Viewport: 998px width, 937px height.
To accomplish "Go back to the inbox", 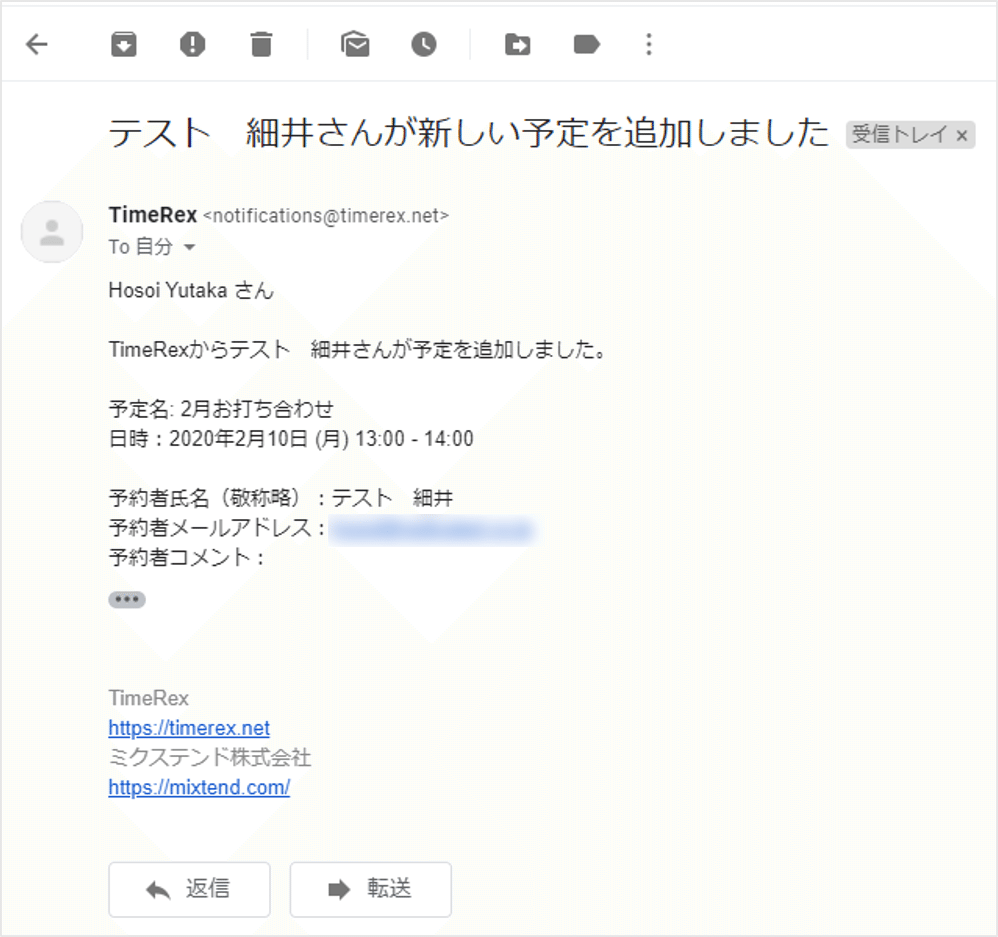I will 37,44.
